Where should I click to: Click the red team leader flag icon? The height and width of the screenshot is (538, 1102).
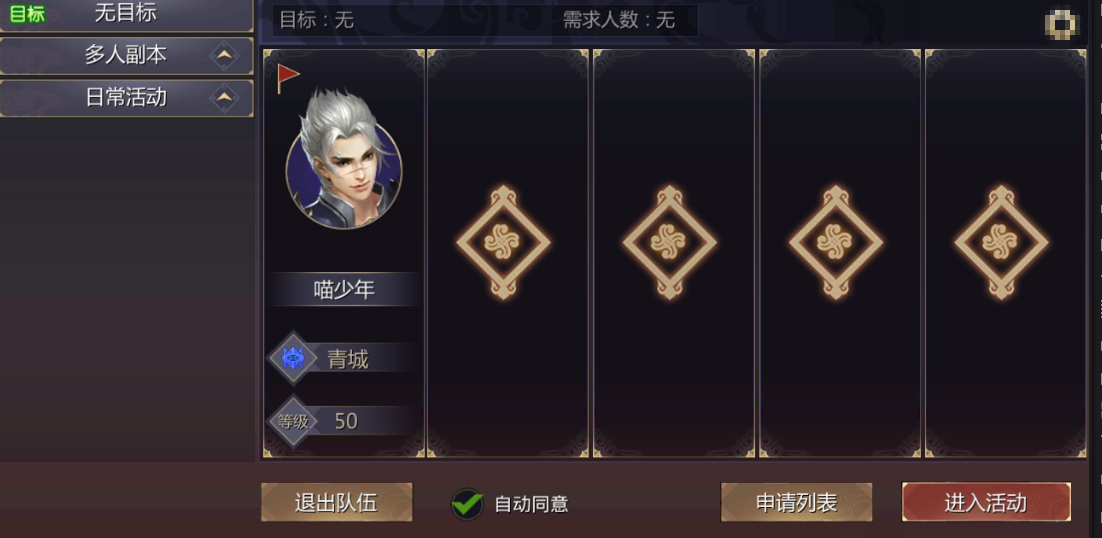pyautogui.click(x=287, y=78)
